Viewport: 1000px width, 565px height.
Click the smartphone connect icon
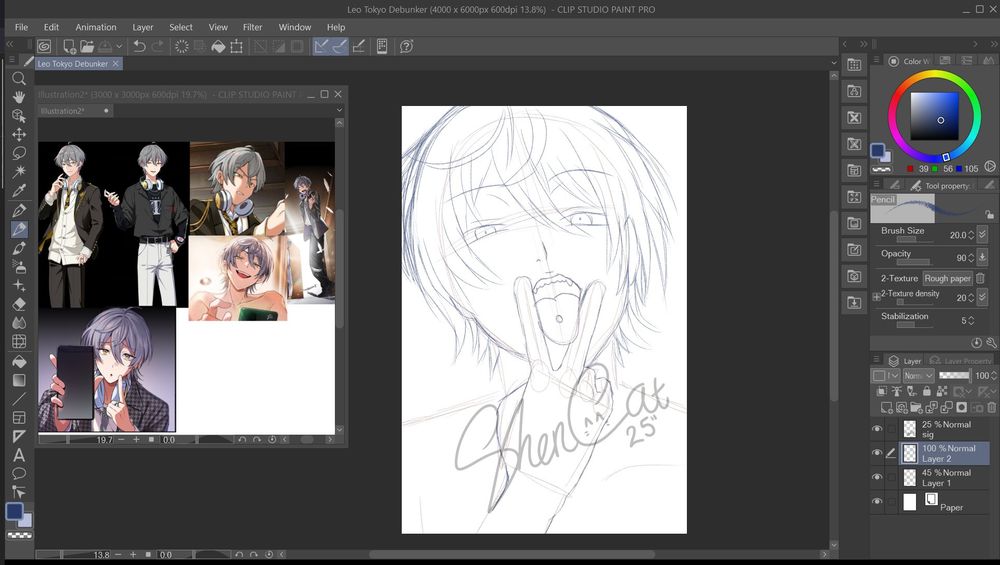pos(382,47)
